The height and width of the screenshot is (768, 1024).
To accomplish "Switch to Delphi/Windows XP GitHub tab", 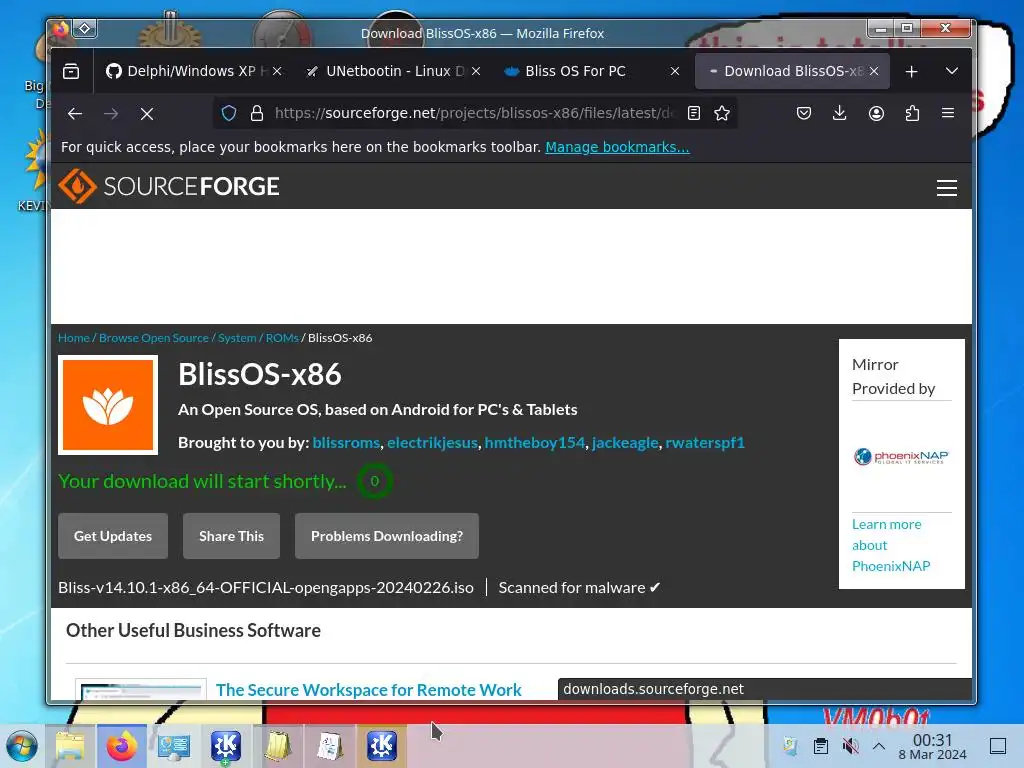I will click(x=186, y=71).
